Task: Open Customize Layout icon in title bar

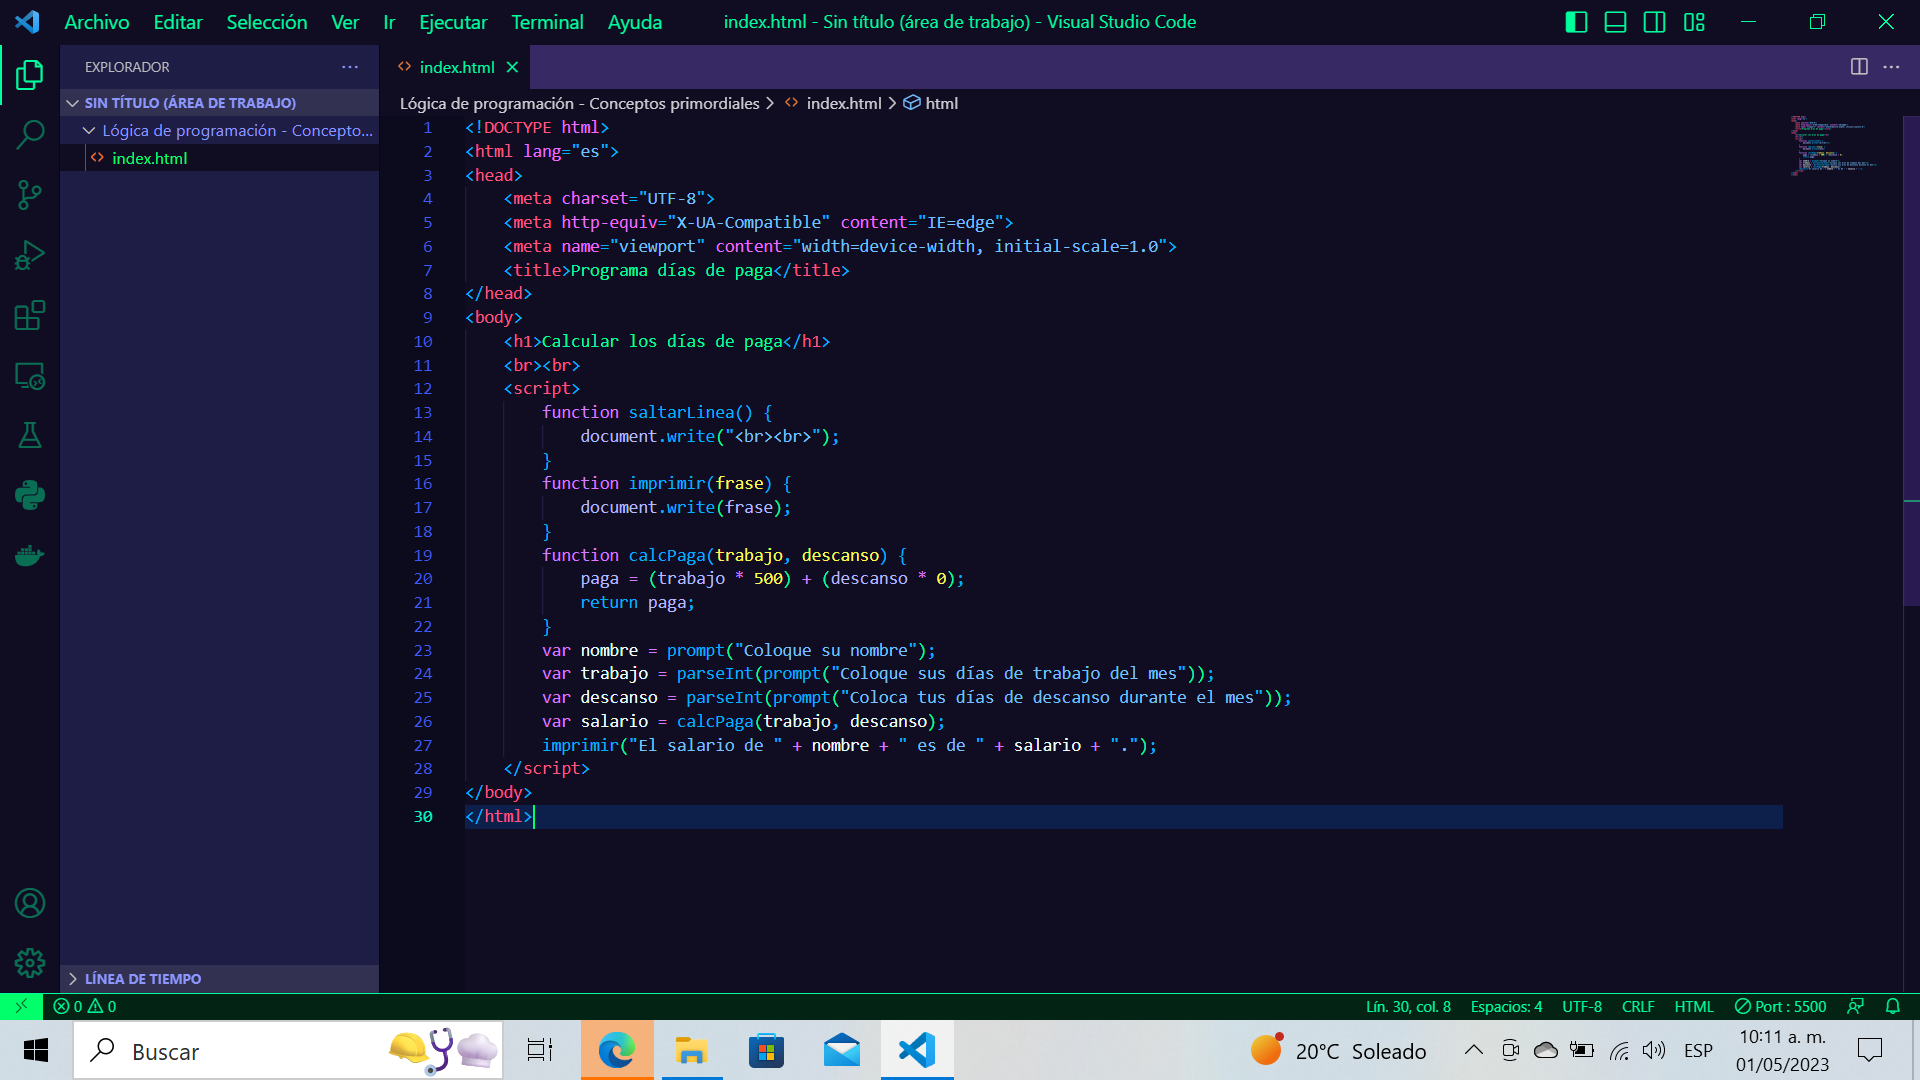Action: point(1694,22)
